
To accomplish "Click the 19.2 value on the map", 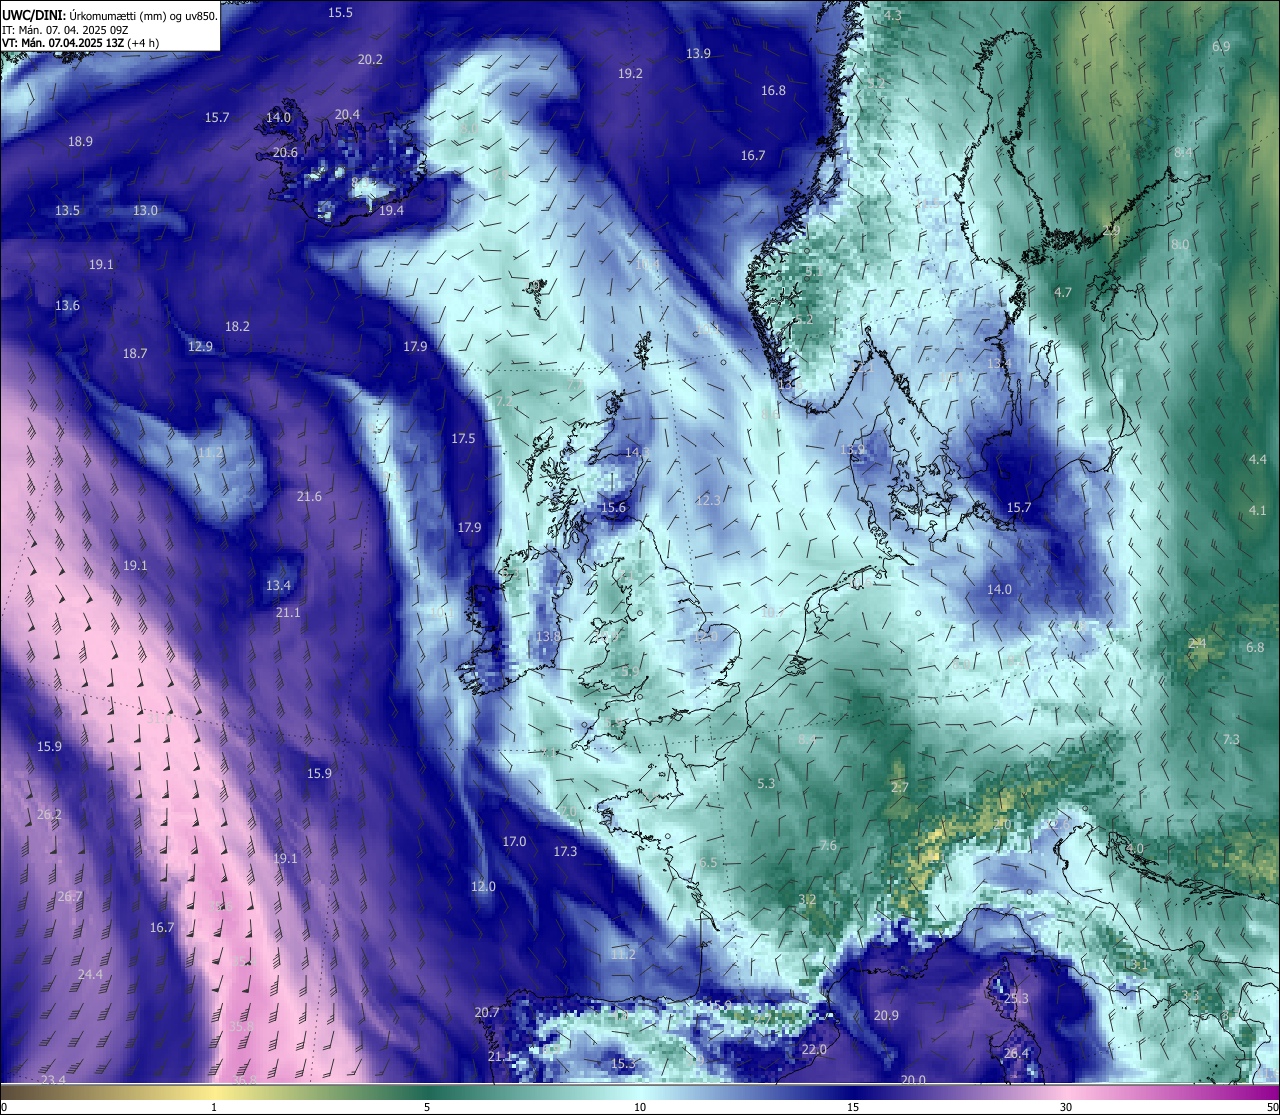I will click(x=630, y=73).
